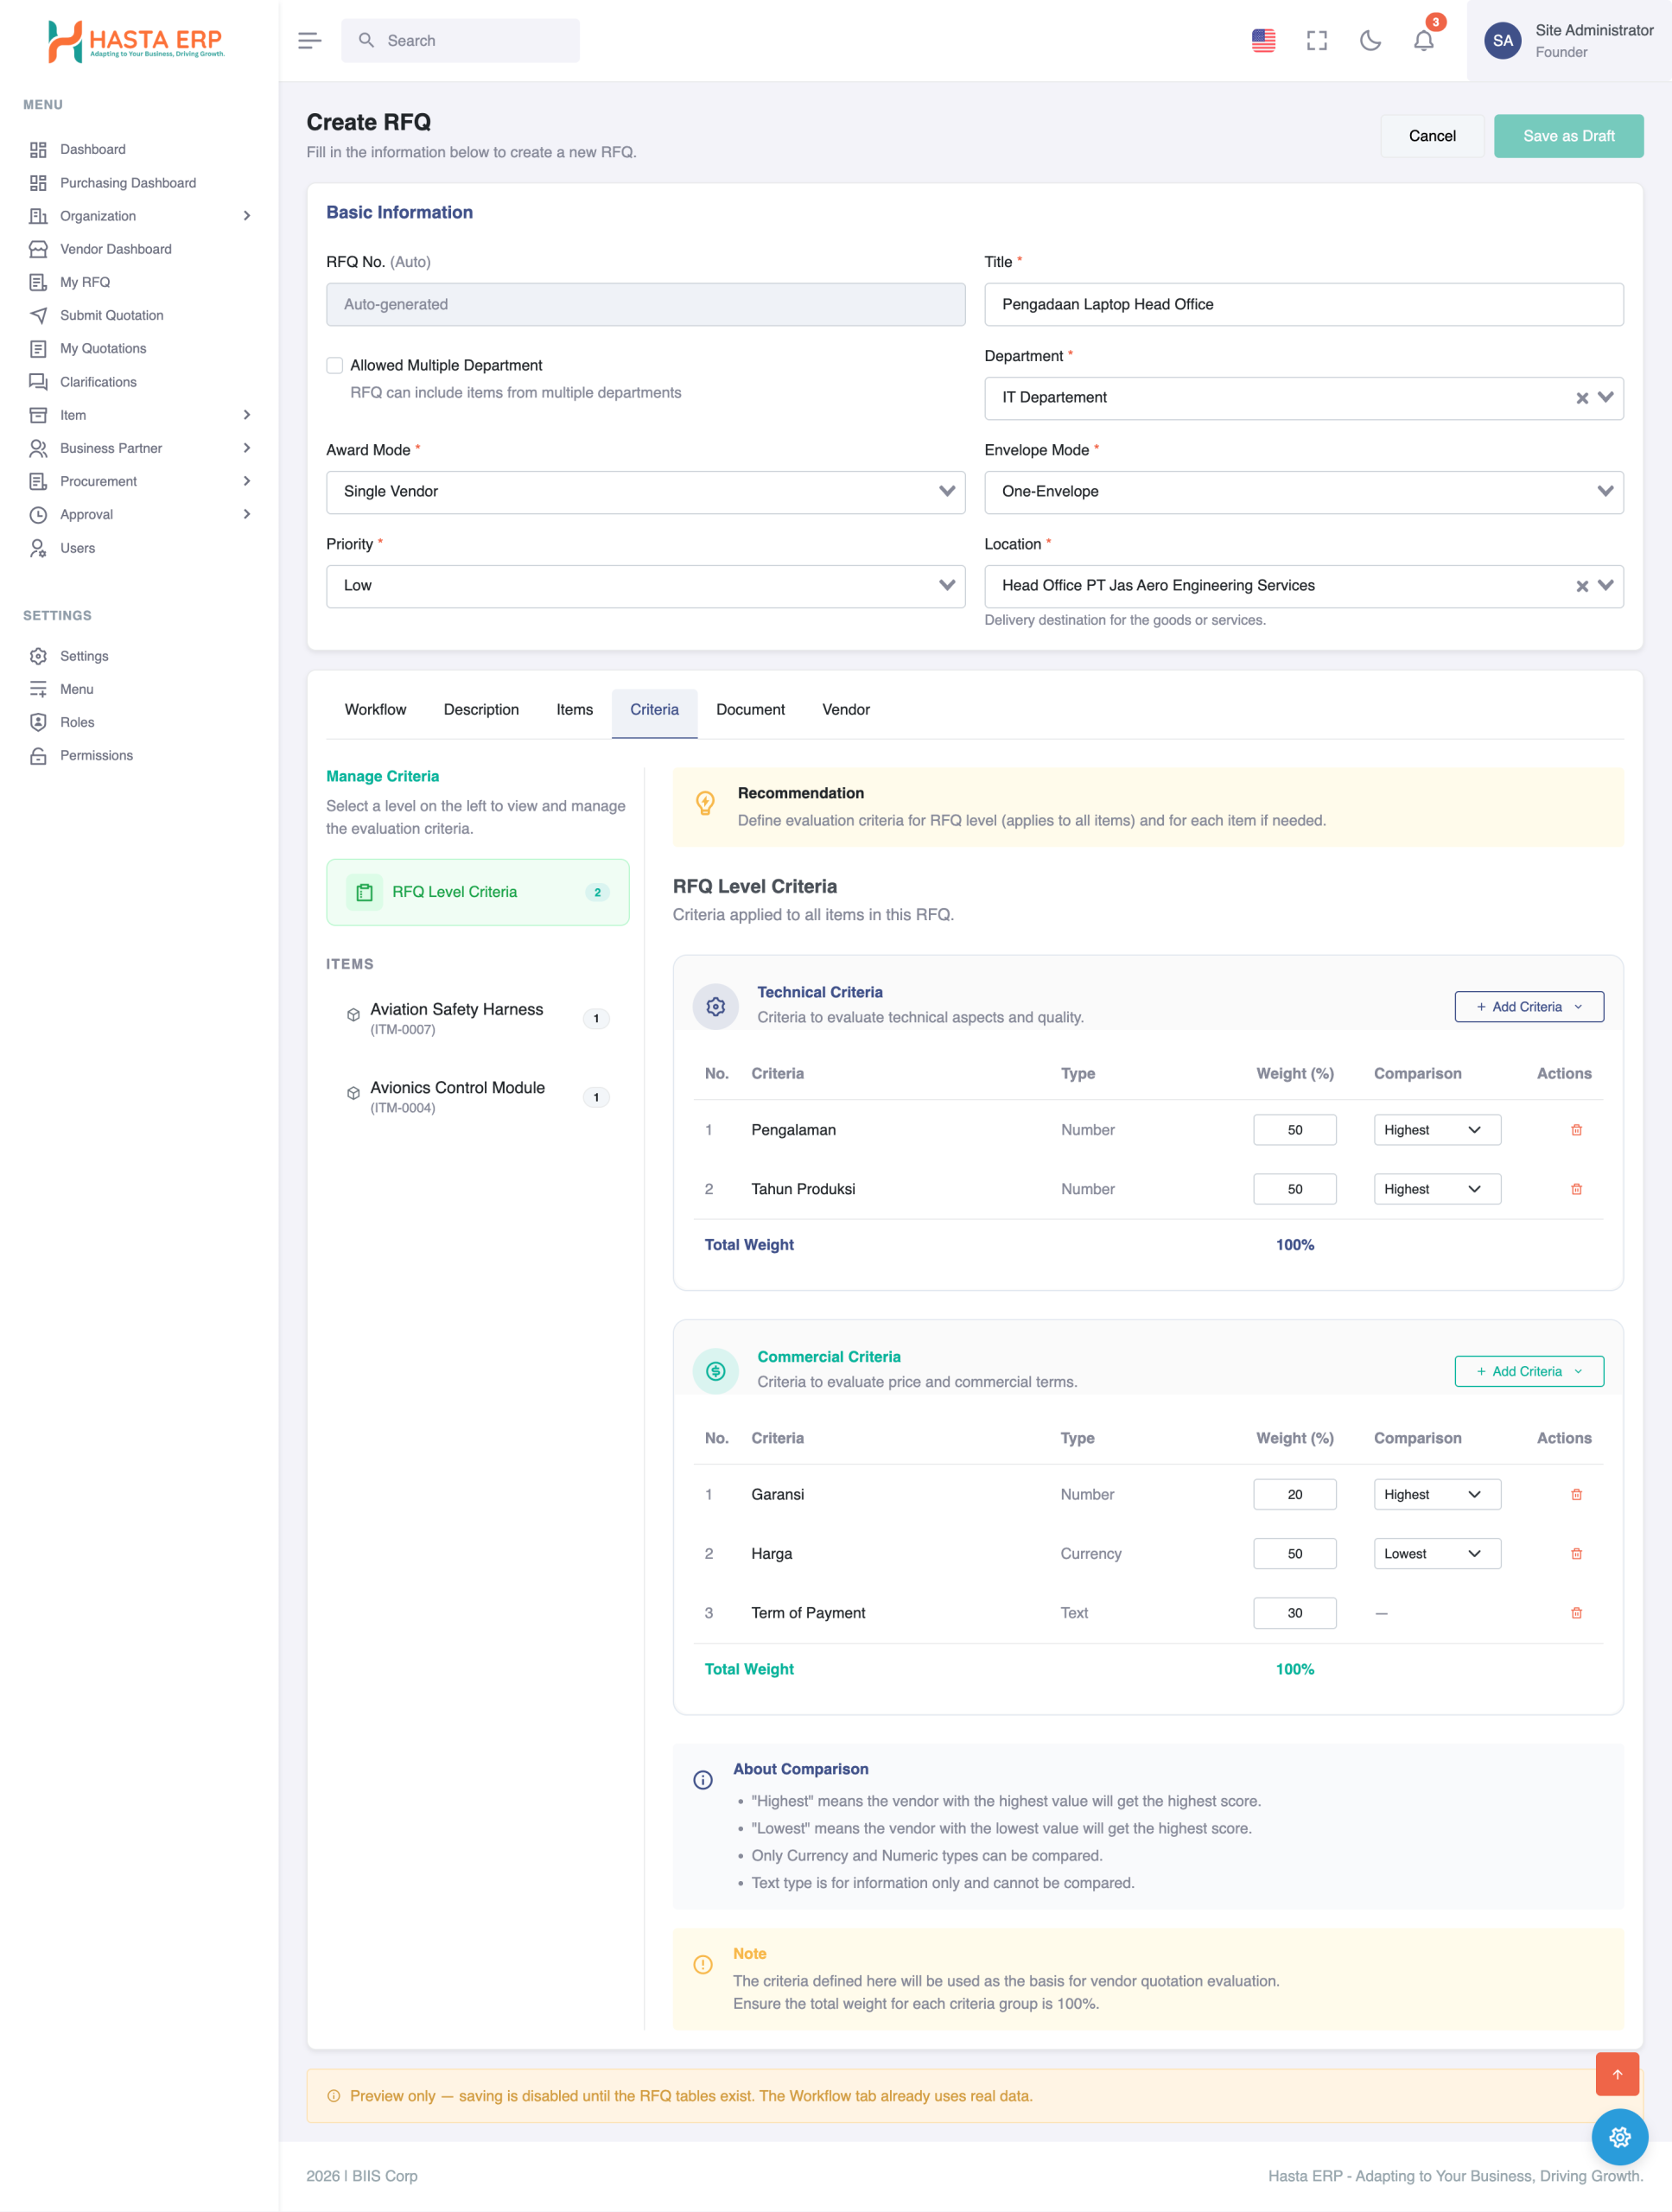Expand the Procurement sidebar menu
Viewport: 1672px width, 2212px height.
(138, 481)
